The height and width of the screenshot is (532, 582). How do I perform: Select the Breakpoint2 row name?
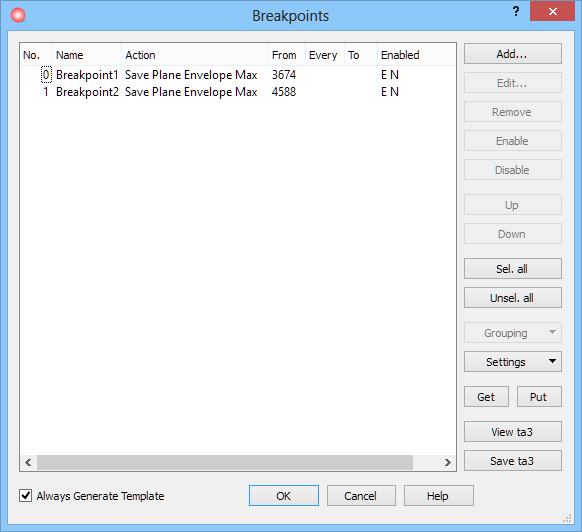pyautogui.click(x=87, y=92)
